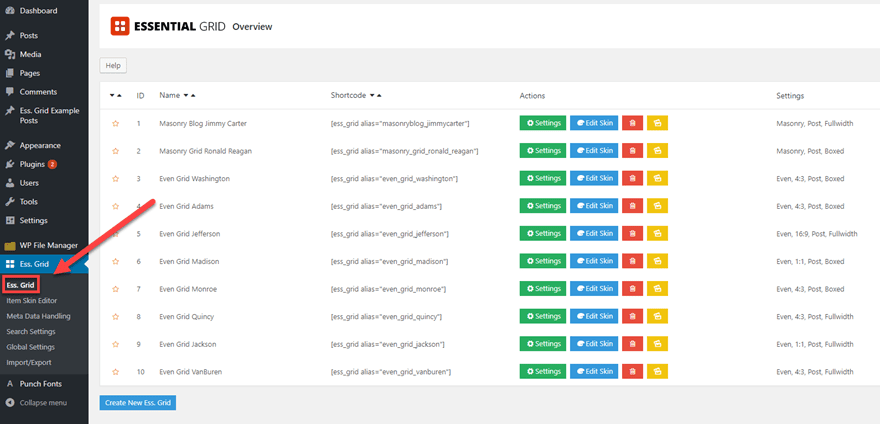
Task: Duplicate the Even Grid Jackson grid
Action: 657,344
